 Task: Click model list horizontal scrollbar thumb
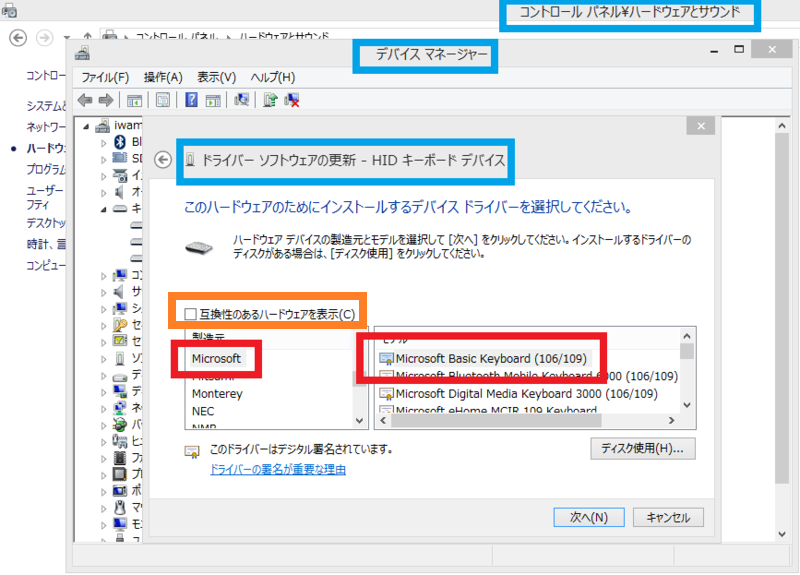497,421
